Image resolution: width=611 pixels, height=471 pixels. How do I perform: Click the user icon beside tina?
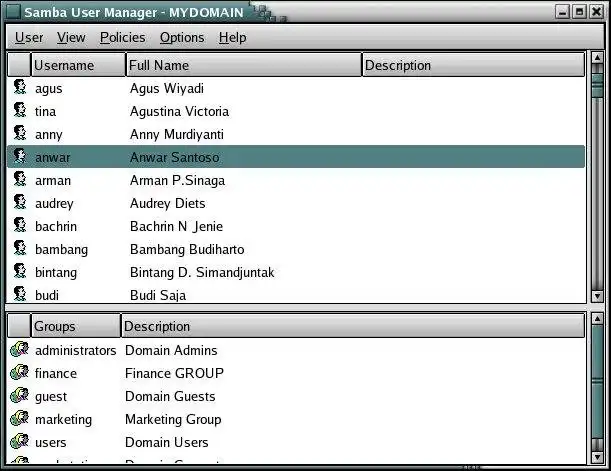(x=20, y=110)
